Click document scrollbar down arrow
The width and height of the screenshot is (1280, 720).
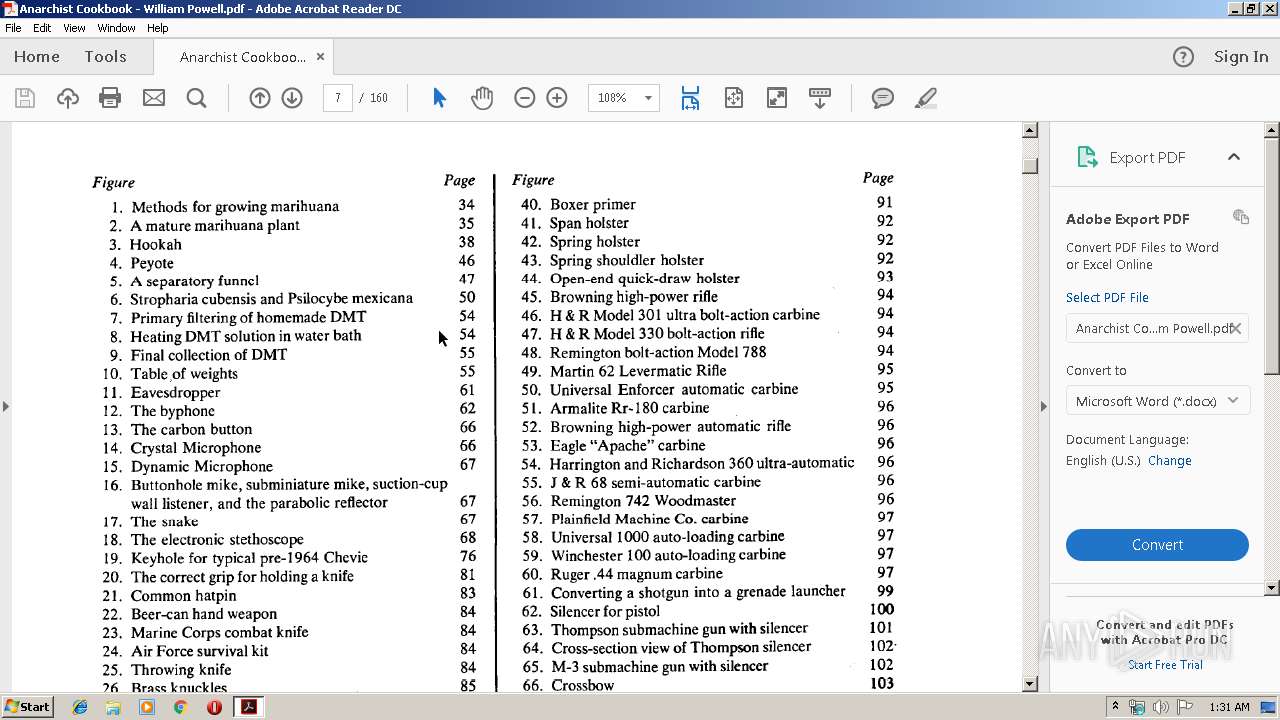click(1030, 684)
